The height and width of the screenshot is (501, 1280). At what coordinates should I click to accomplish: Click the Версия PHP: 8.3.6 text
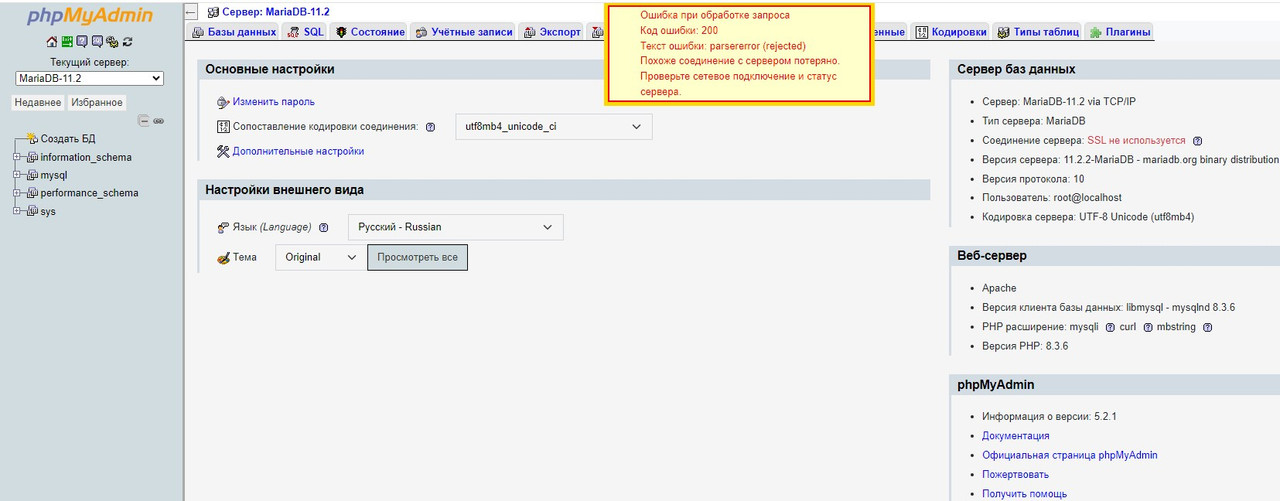(1025, 346)
